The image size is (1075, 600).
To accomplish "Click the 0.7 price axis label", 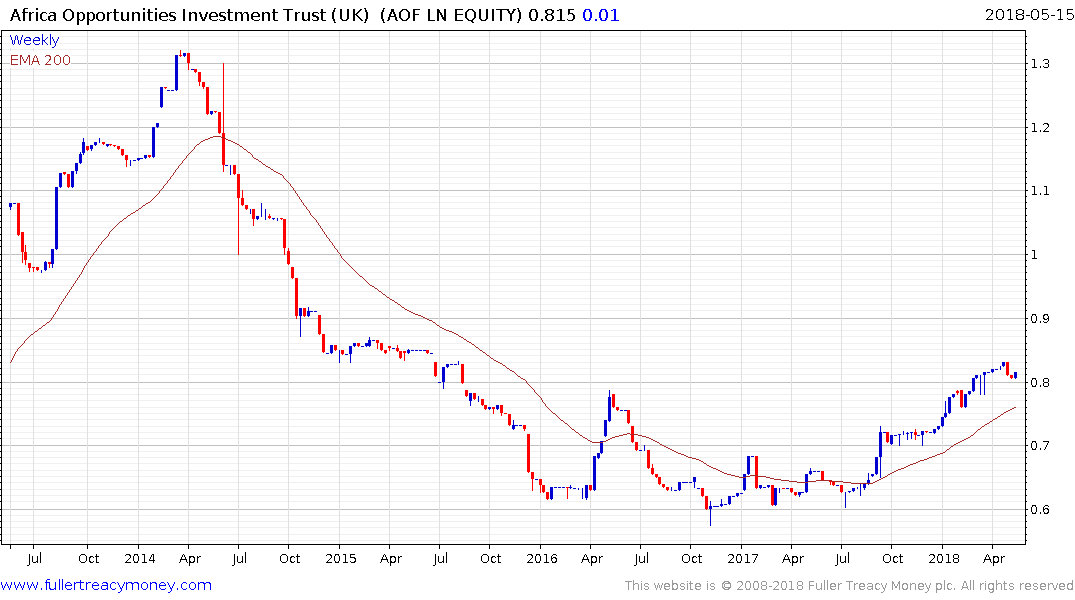I will point(1040,446).
